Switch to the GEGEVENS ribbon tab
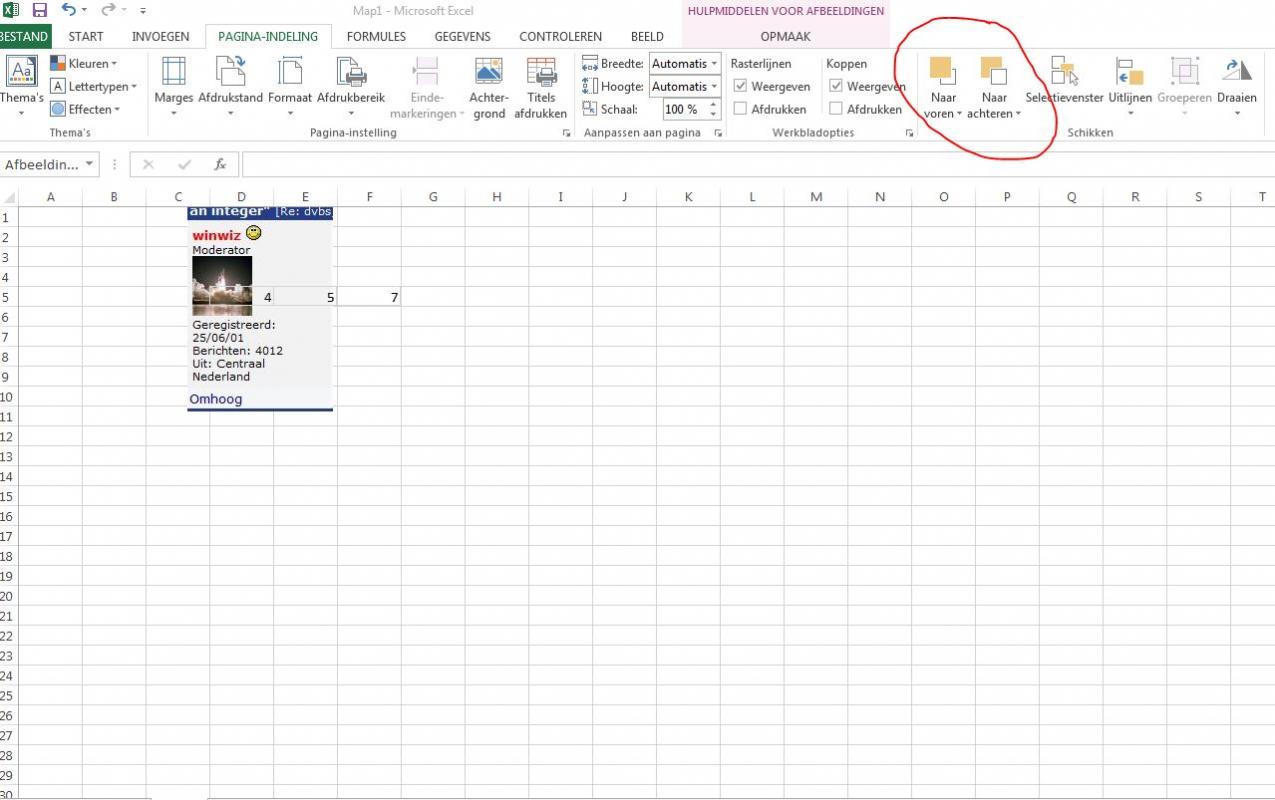Screen dimensions: 1275x800 click(462, 36)
